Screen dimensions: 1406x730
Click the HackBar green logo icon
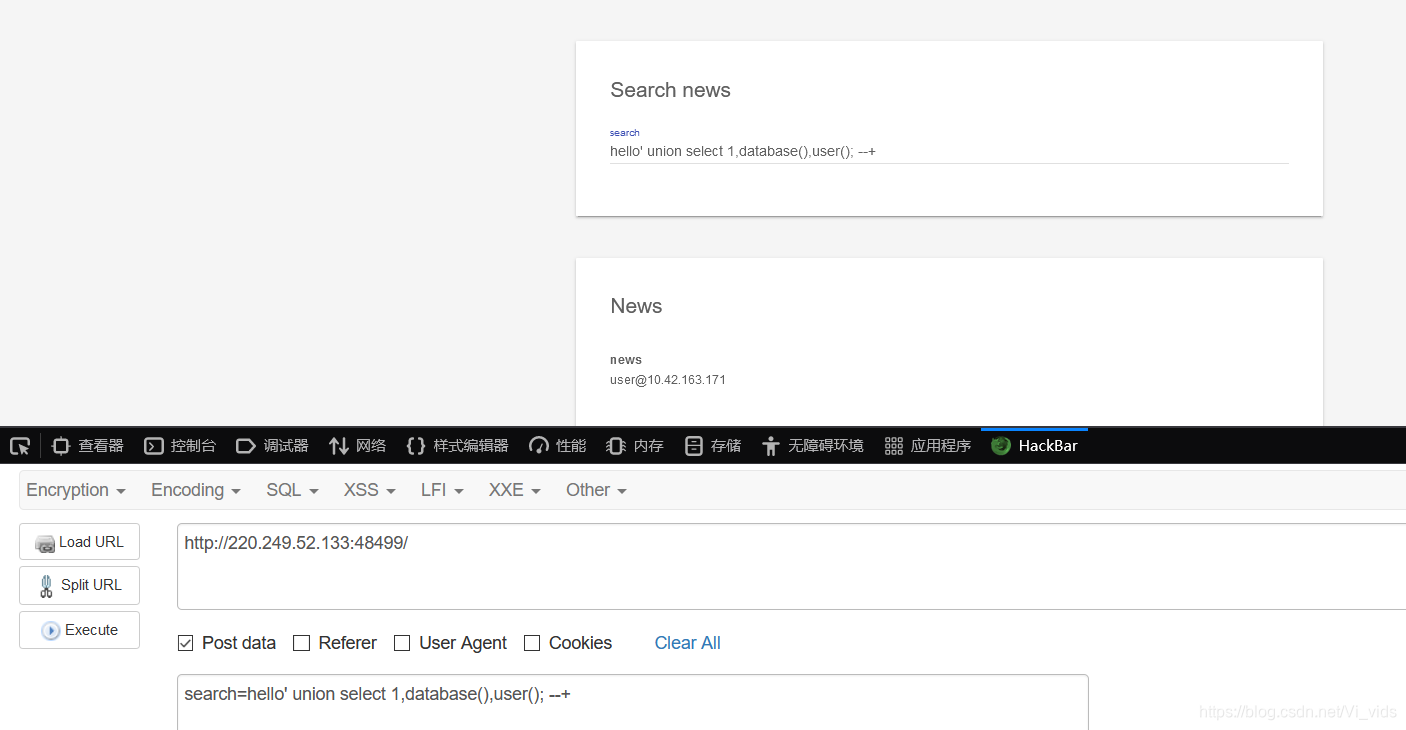tap(1001, 446)
